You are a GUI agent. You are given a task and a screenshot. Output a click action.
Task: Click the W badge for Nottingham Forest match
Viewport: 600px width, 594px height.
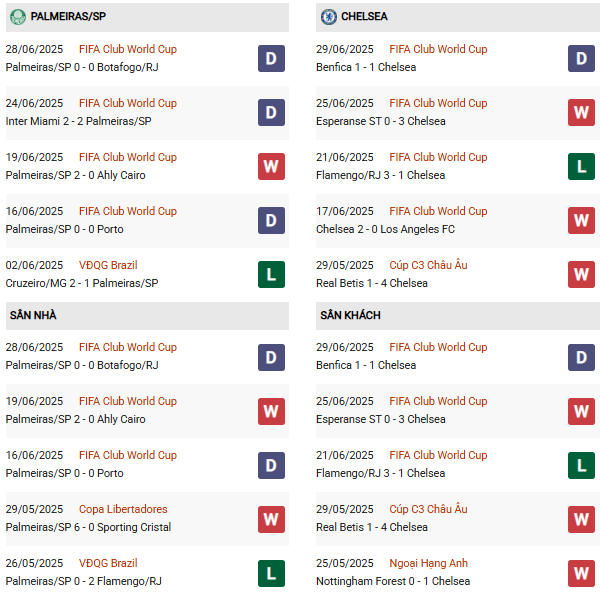point(581,572)
